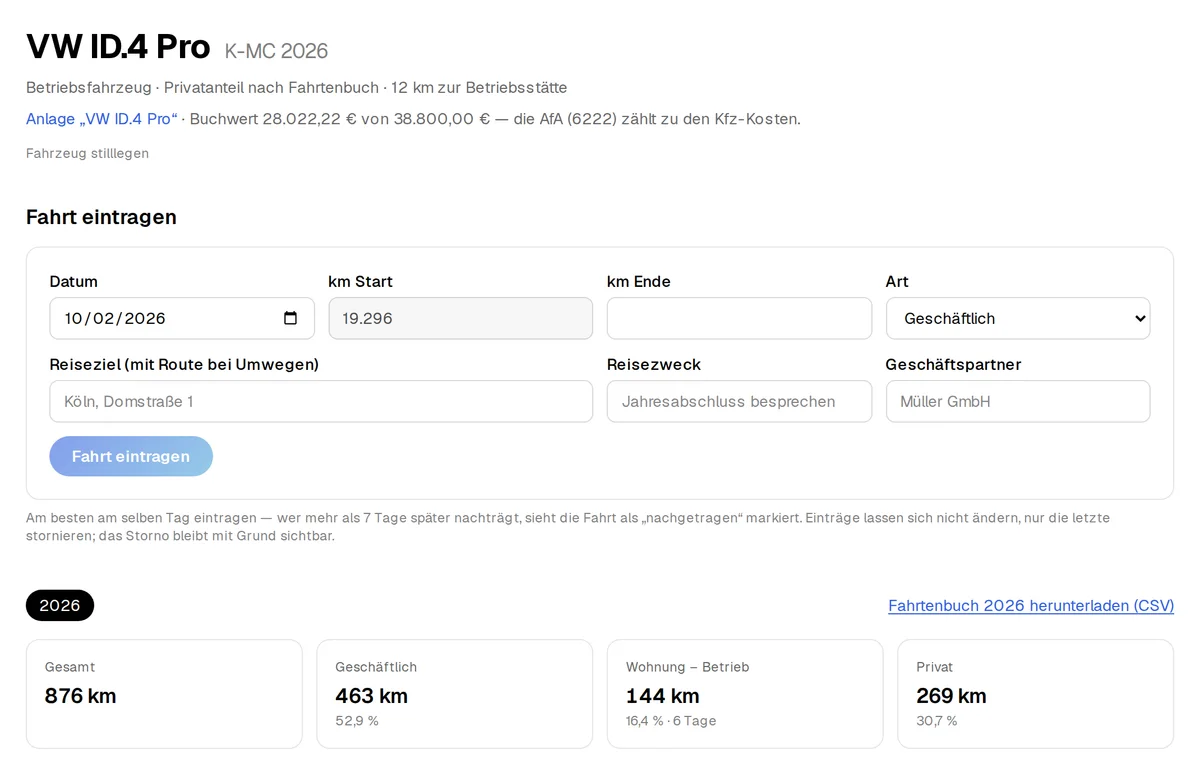Download Fahrtenbuch 2026 as CSV
Image resolution: width=1200 pixels, height=779 pixels.
pos(1031,605)
